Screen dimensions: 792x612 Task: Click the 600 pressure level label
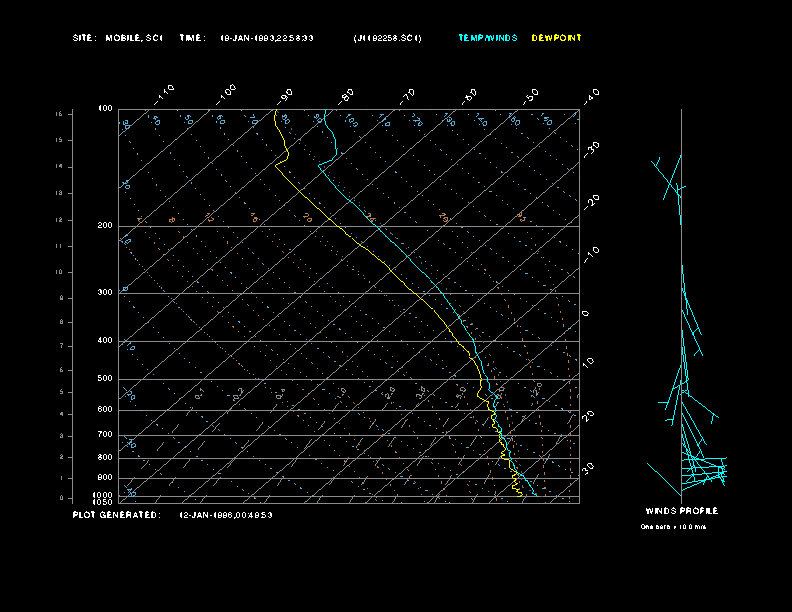point(105,410)
